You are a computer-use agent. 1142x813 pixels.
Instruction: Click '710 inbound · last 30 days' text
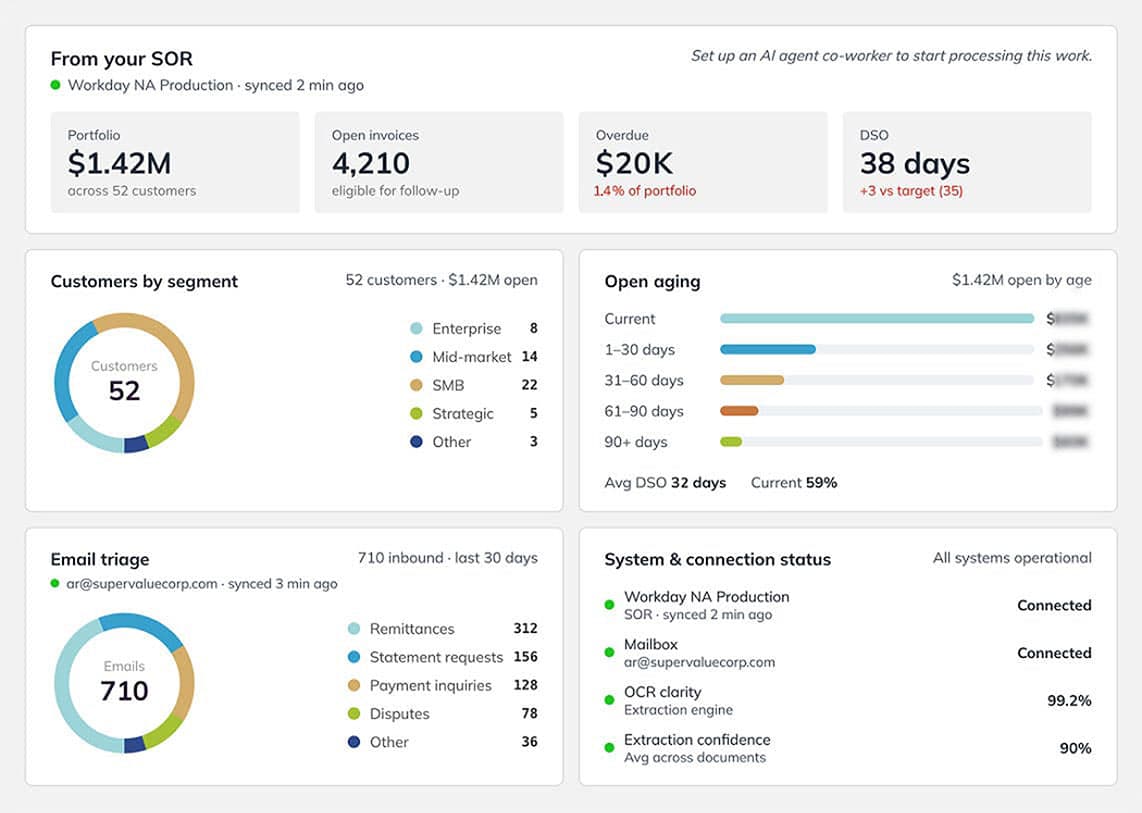tap(447, 558)
